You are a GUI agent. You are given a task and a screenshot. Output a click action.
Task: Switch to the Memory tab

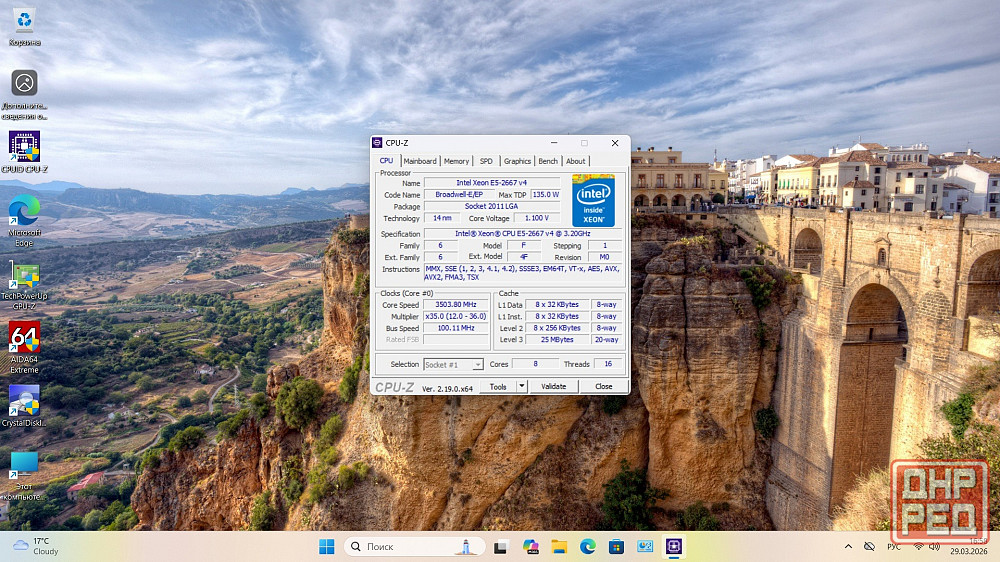click(456, 161)
